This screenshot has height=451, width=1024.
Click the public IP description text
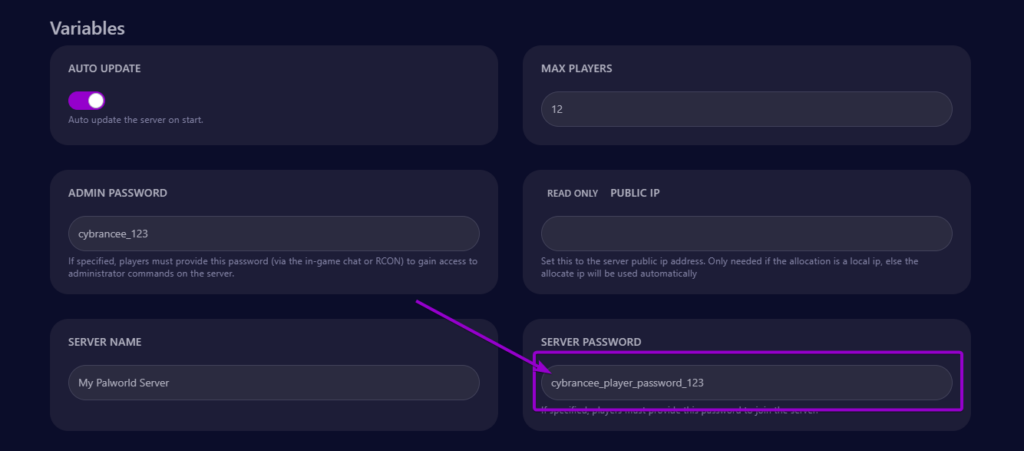pos(729,268)
